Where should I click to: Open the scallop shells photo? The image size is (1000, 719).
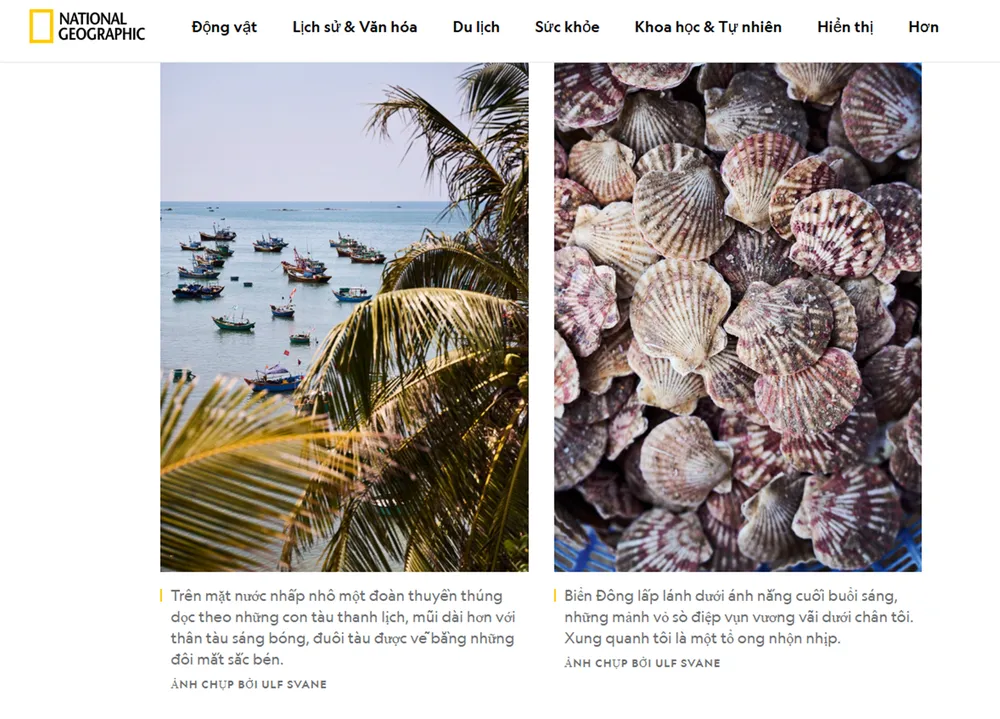coord(738,316)
